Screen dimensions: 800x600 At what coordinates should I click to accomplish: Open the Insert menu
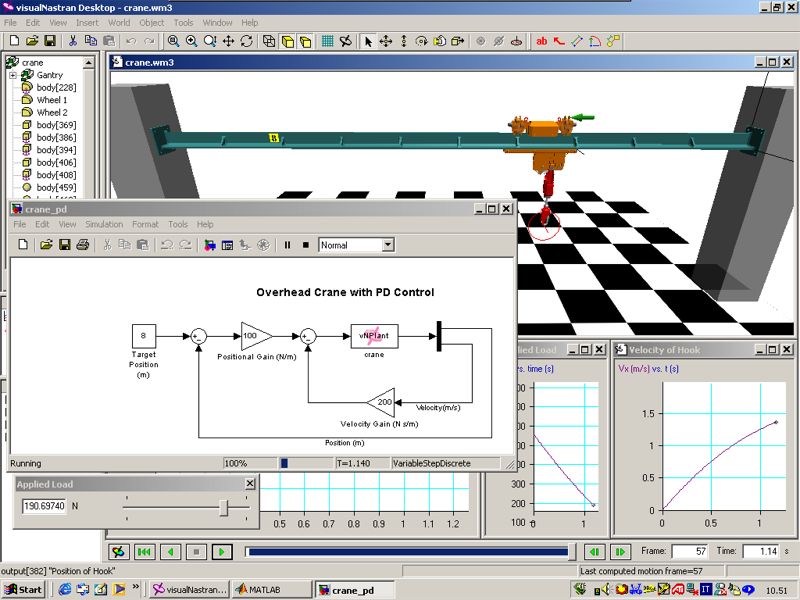tap(87, 23)
